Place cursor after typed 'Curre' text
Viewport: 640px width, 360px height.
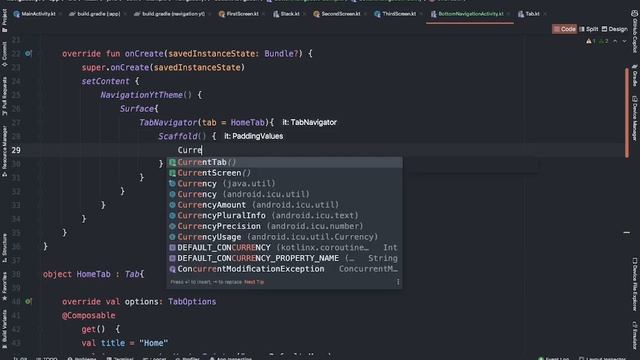[202, 150]
